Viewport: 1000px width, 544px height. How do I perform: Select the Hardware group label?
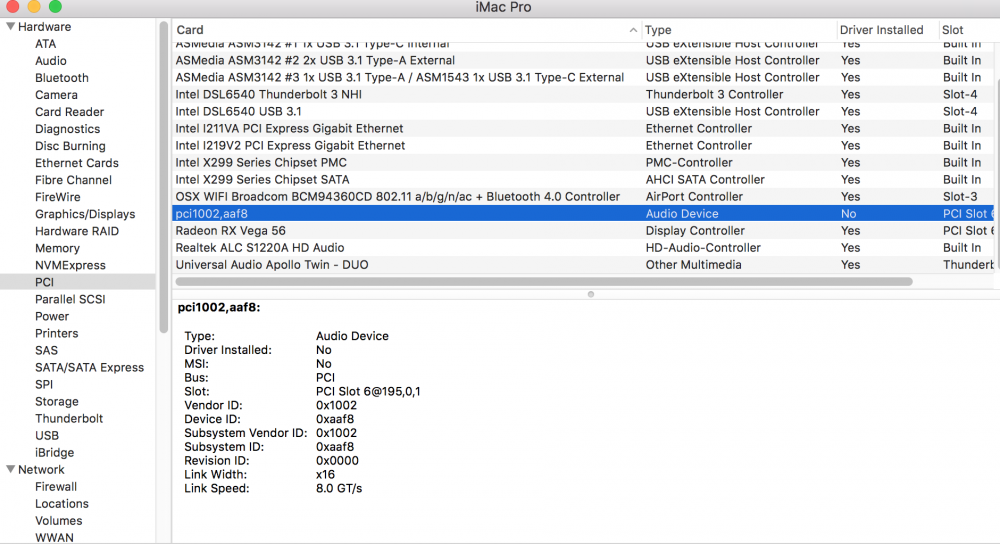(x=45, y=27)
